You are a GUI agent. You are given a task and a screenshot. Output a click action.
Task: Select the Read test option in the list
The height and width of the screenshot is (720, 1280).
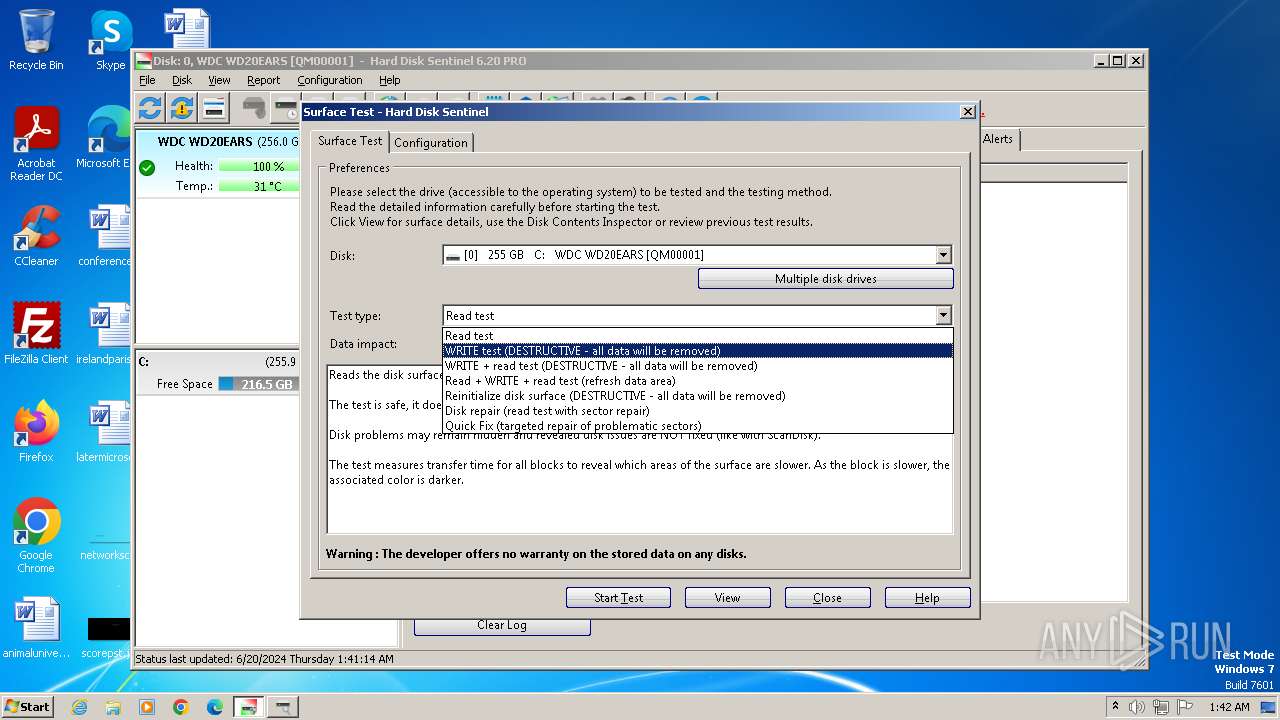point(698,336)
